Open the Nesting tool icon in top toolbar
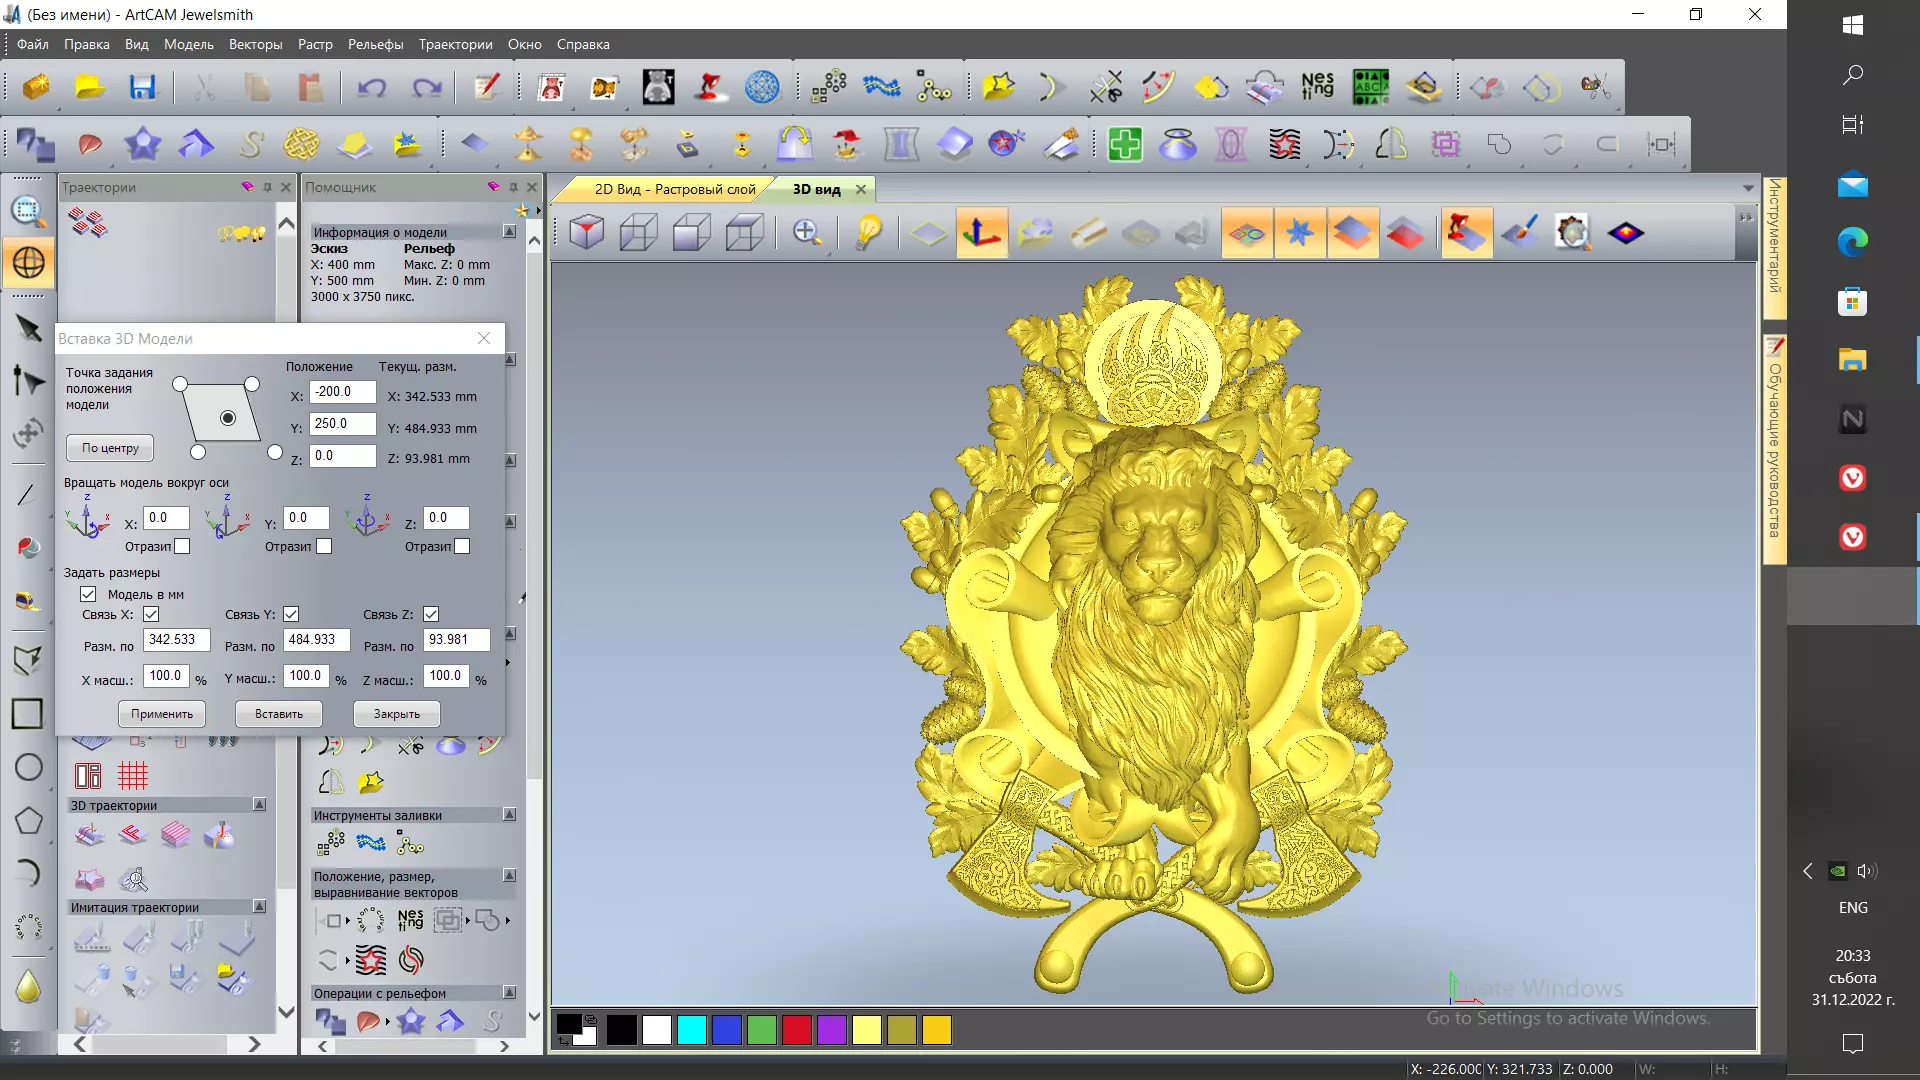This screenshot has height=1080, width=1920. click(x=1317, y=87)
